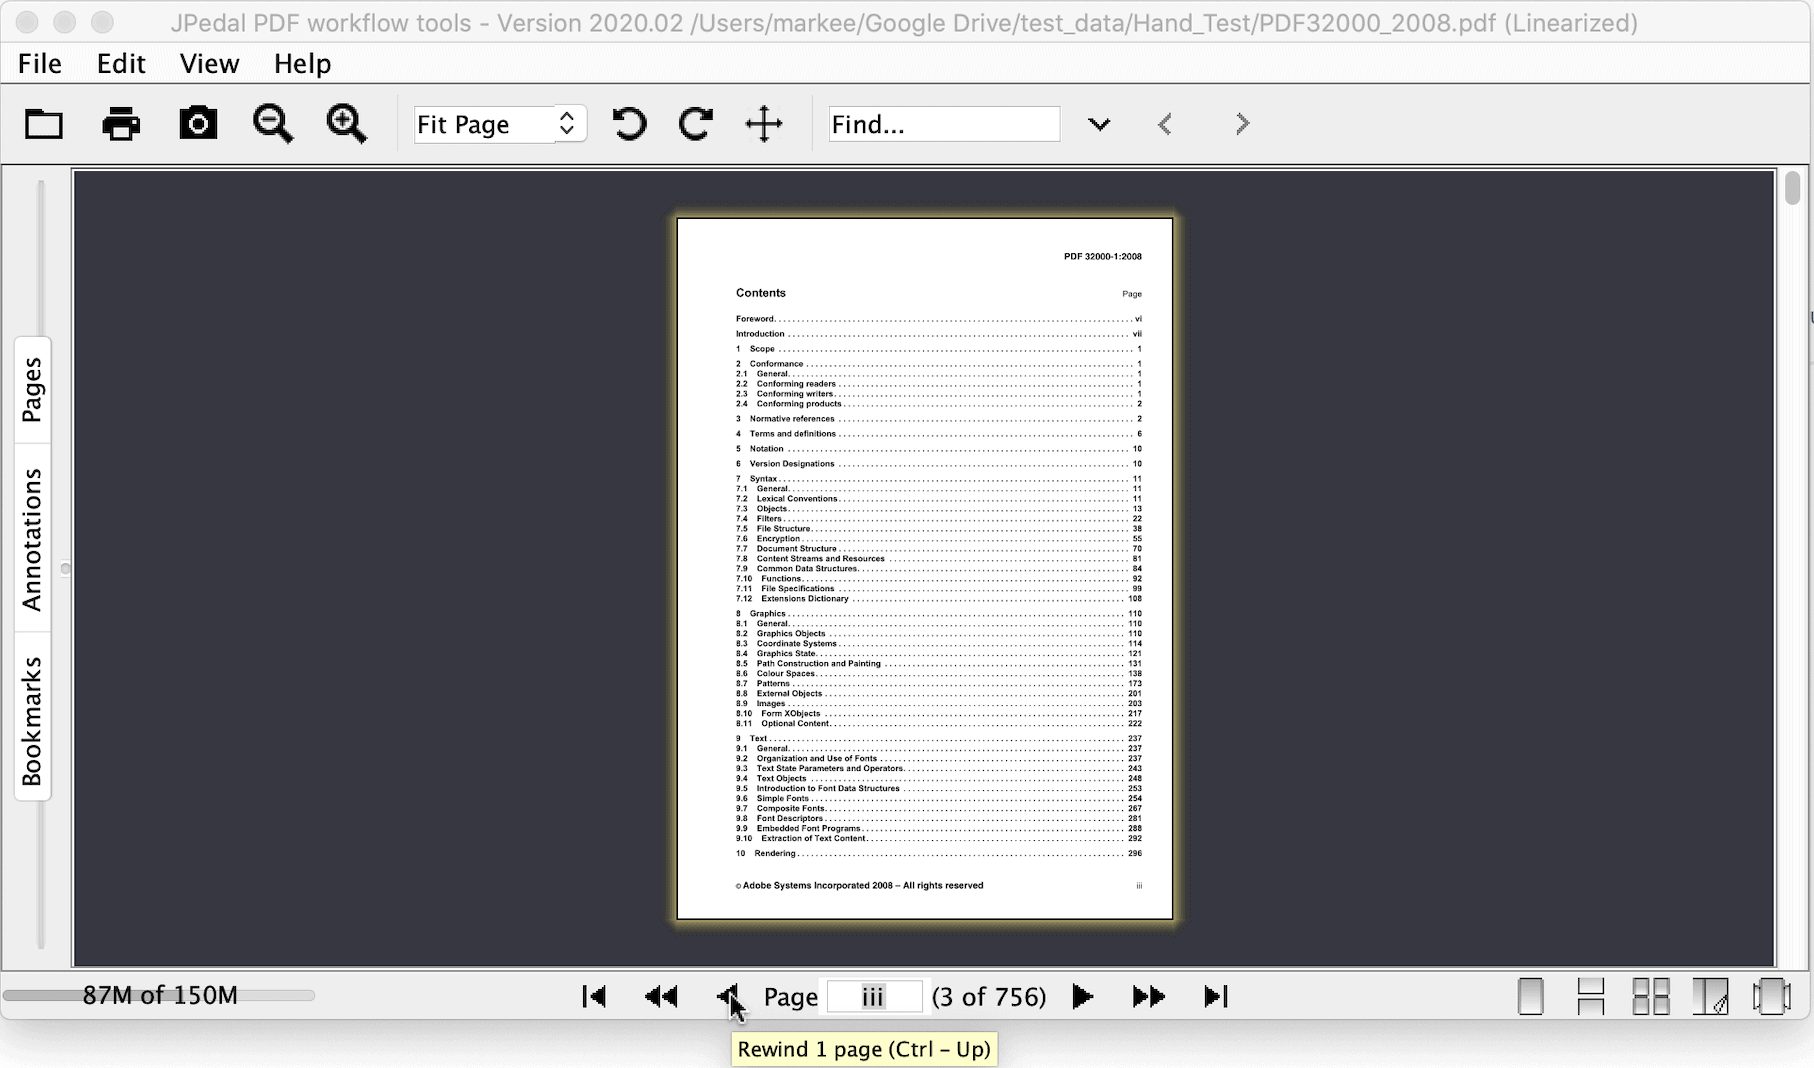The image size is (1814, 1068).
Task: Switch to the Annotations side tab
Action: (32, 539)
